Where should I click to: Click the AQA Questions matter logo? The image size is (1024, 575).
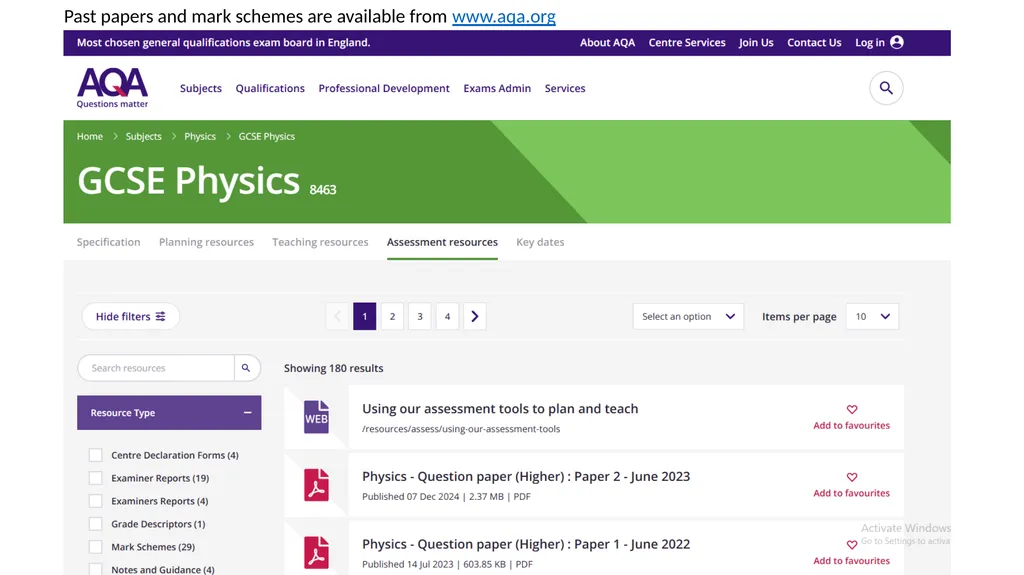pyautogui.click(x=112, y=88)
